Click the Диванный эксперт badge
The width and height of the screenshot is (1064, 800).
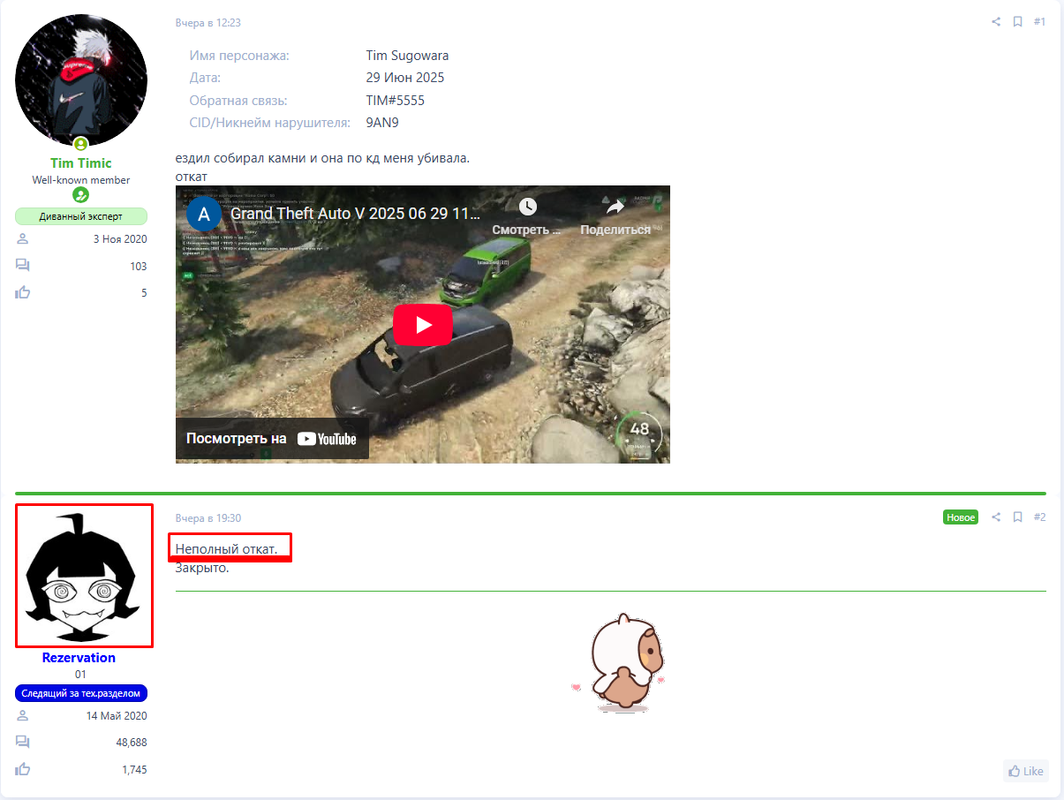tap(81, 216)
